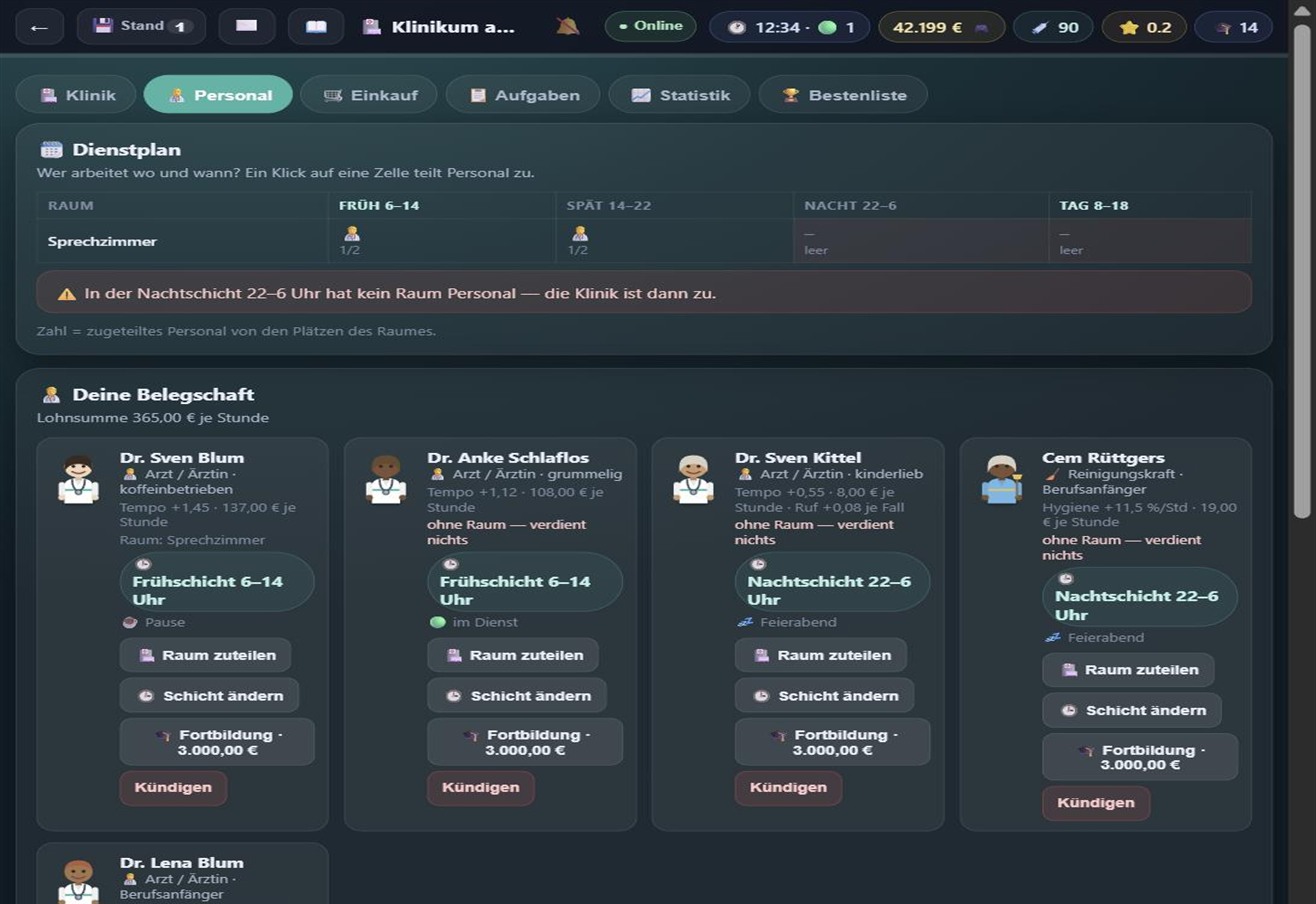Click the empty Tag 8–18 Sprechzimmer cell
The height and width of the screenshot is (904, 1316).
tap(1150, 241)
